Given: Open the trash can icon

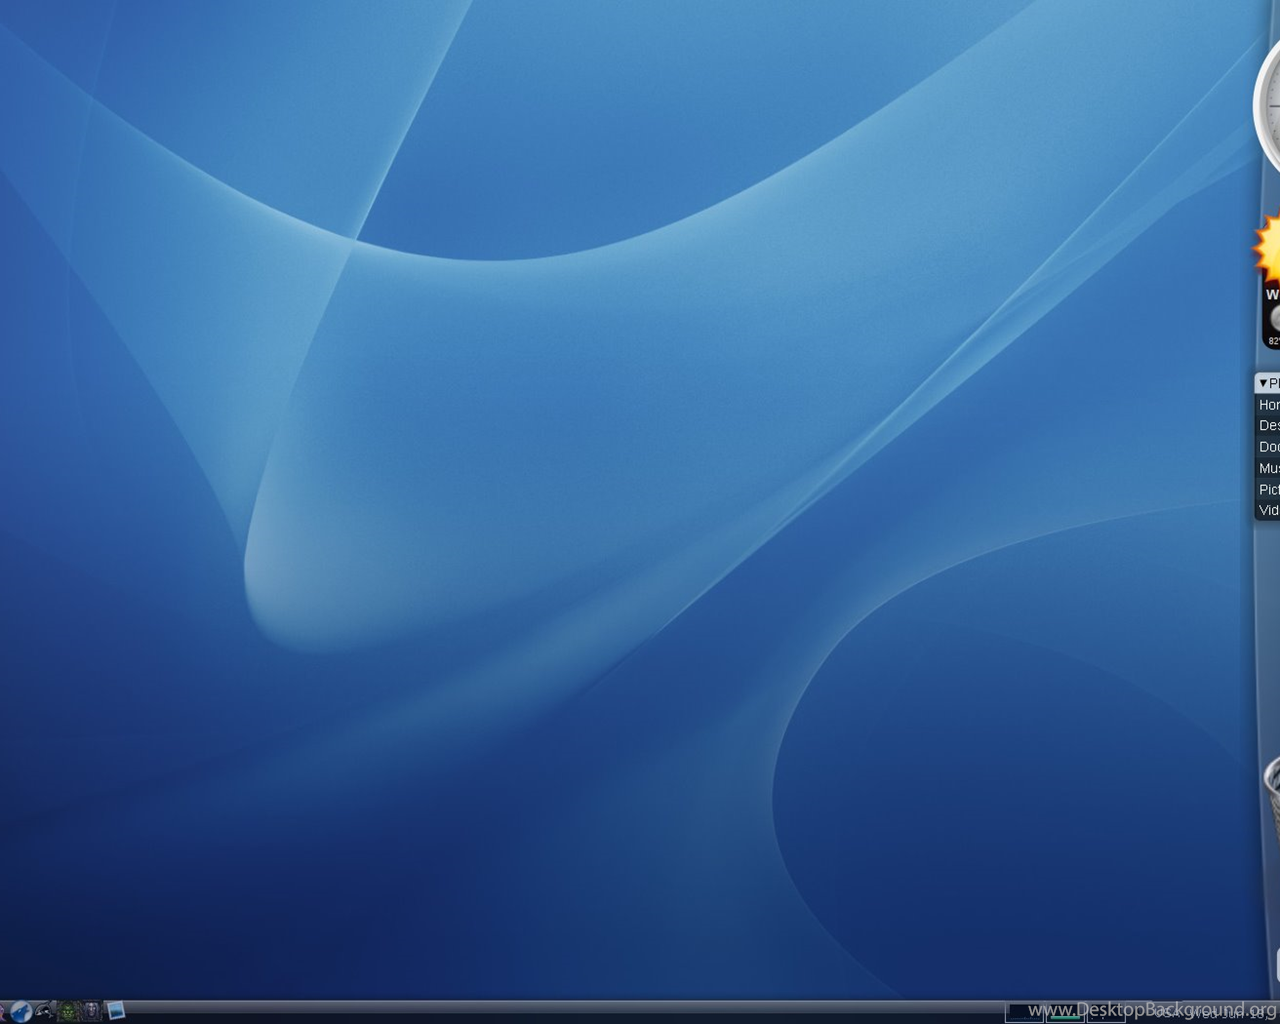Looking at the screenshot, I should 1272,797.
